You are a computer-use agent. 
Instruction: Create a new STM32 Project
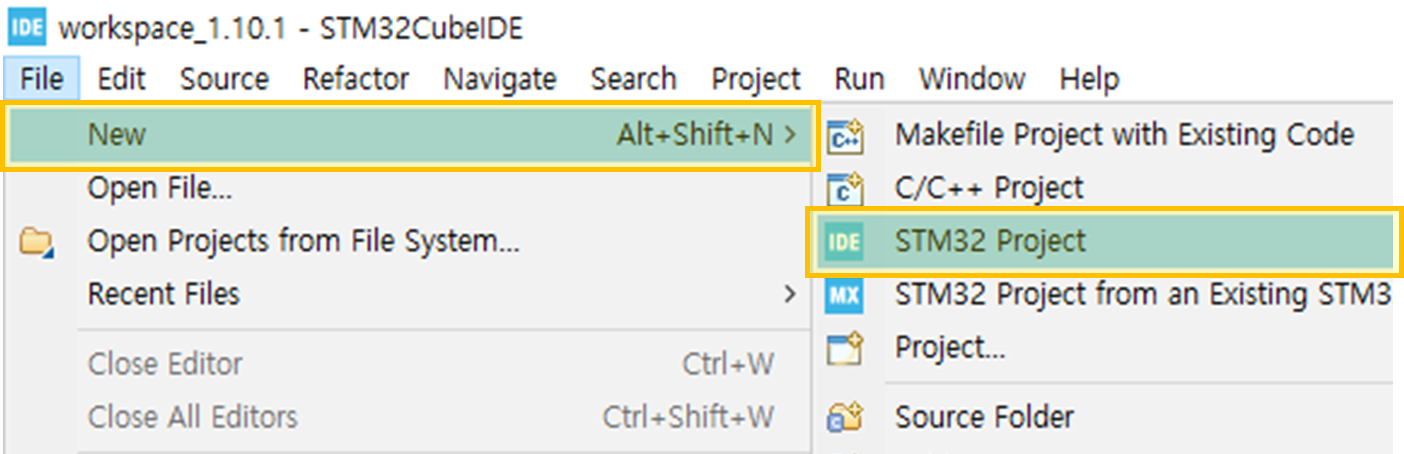point(1104,241)
